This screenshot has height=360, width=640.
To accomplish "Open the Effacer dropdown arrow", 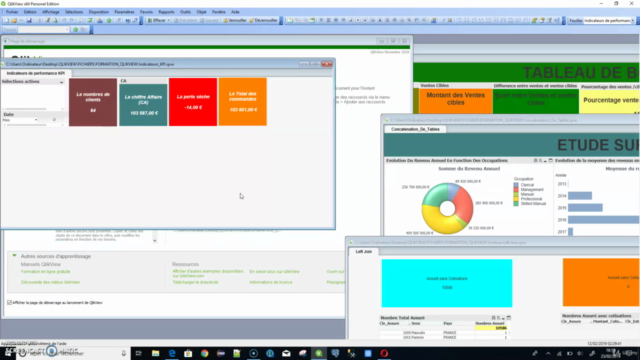I will tap(168, 20).
